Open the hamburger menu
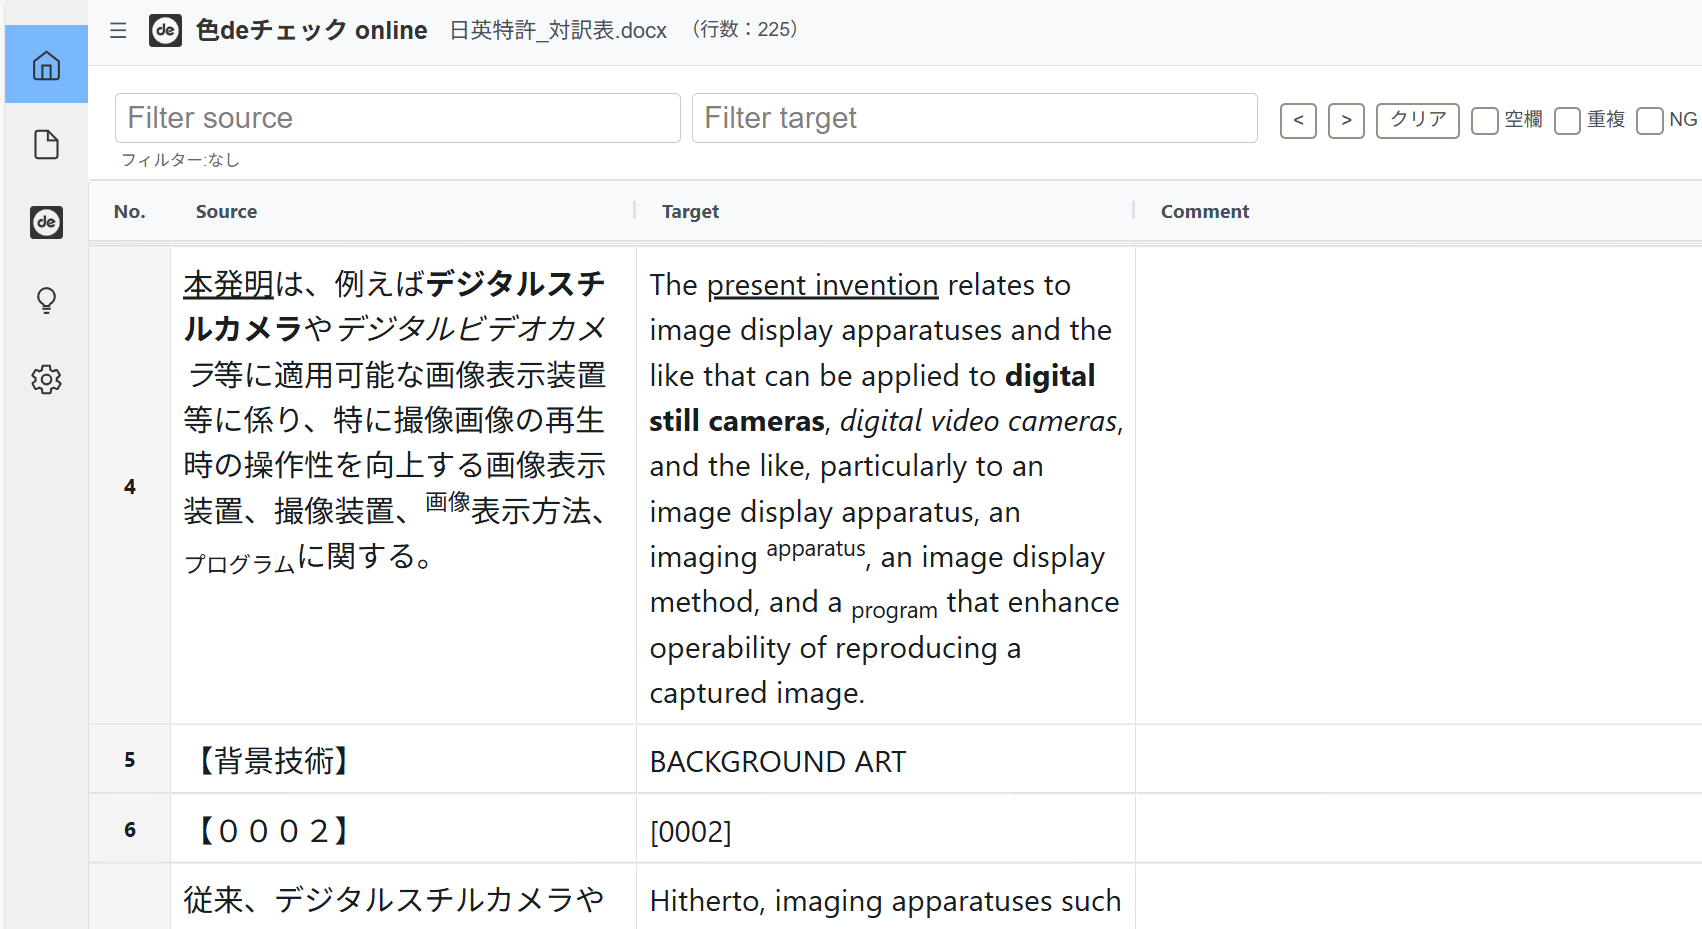1702x929 pixels. click(x=118, y=31)
